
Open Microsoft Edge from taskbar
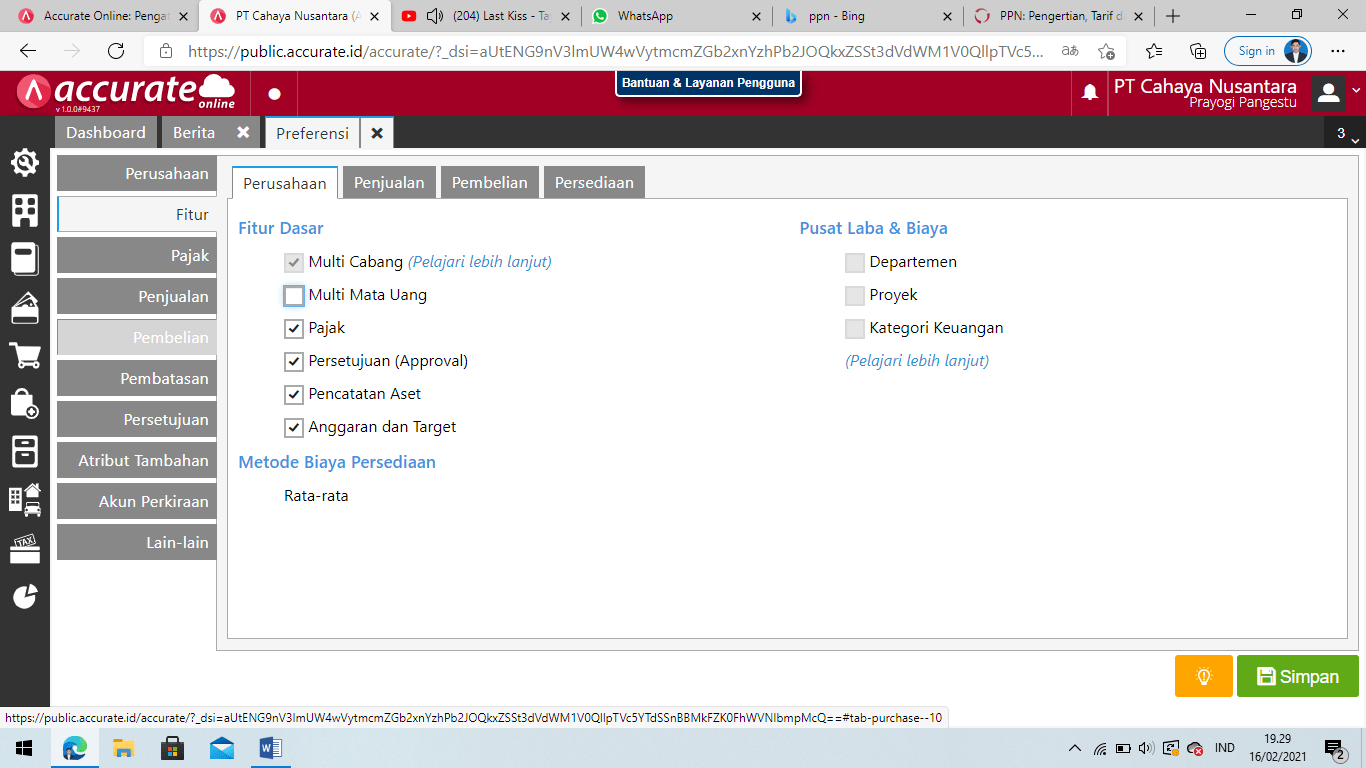click(x=74, y=747)
